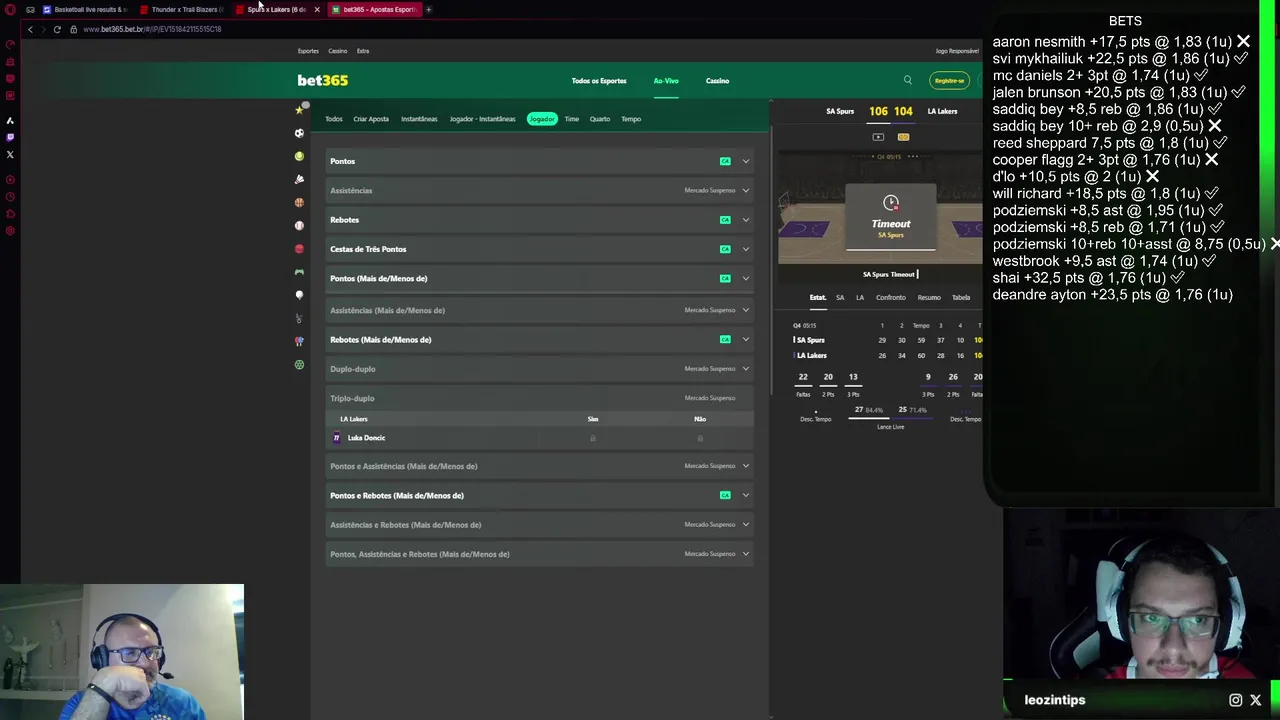Open X (Twitter) from browser sidebar

pyautogui.click(x=10, y=154)
